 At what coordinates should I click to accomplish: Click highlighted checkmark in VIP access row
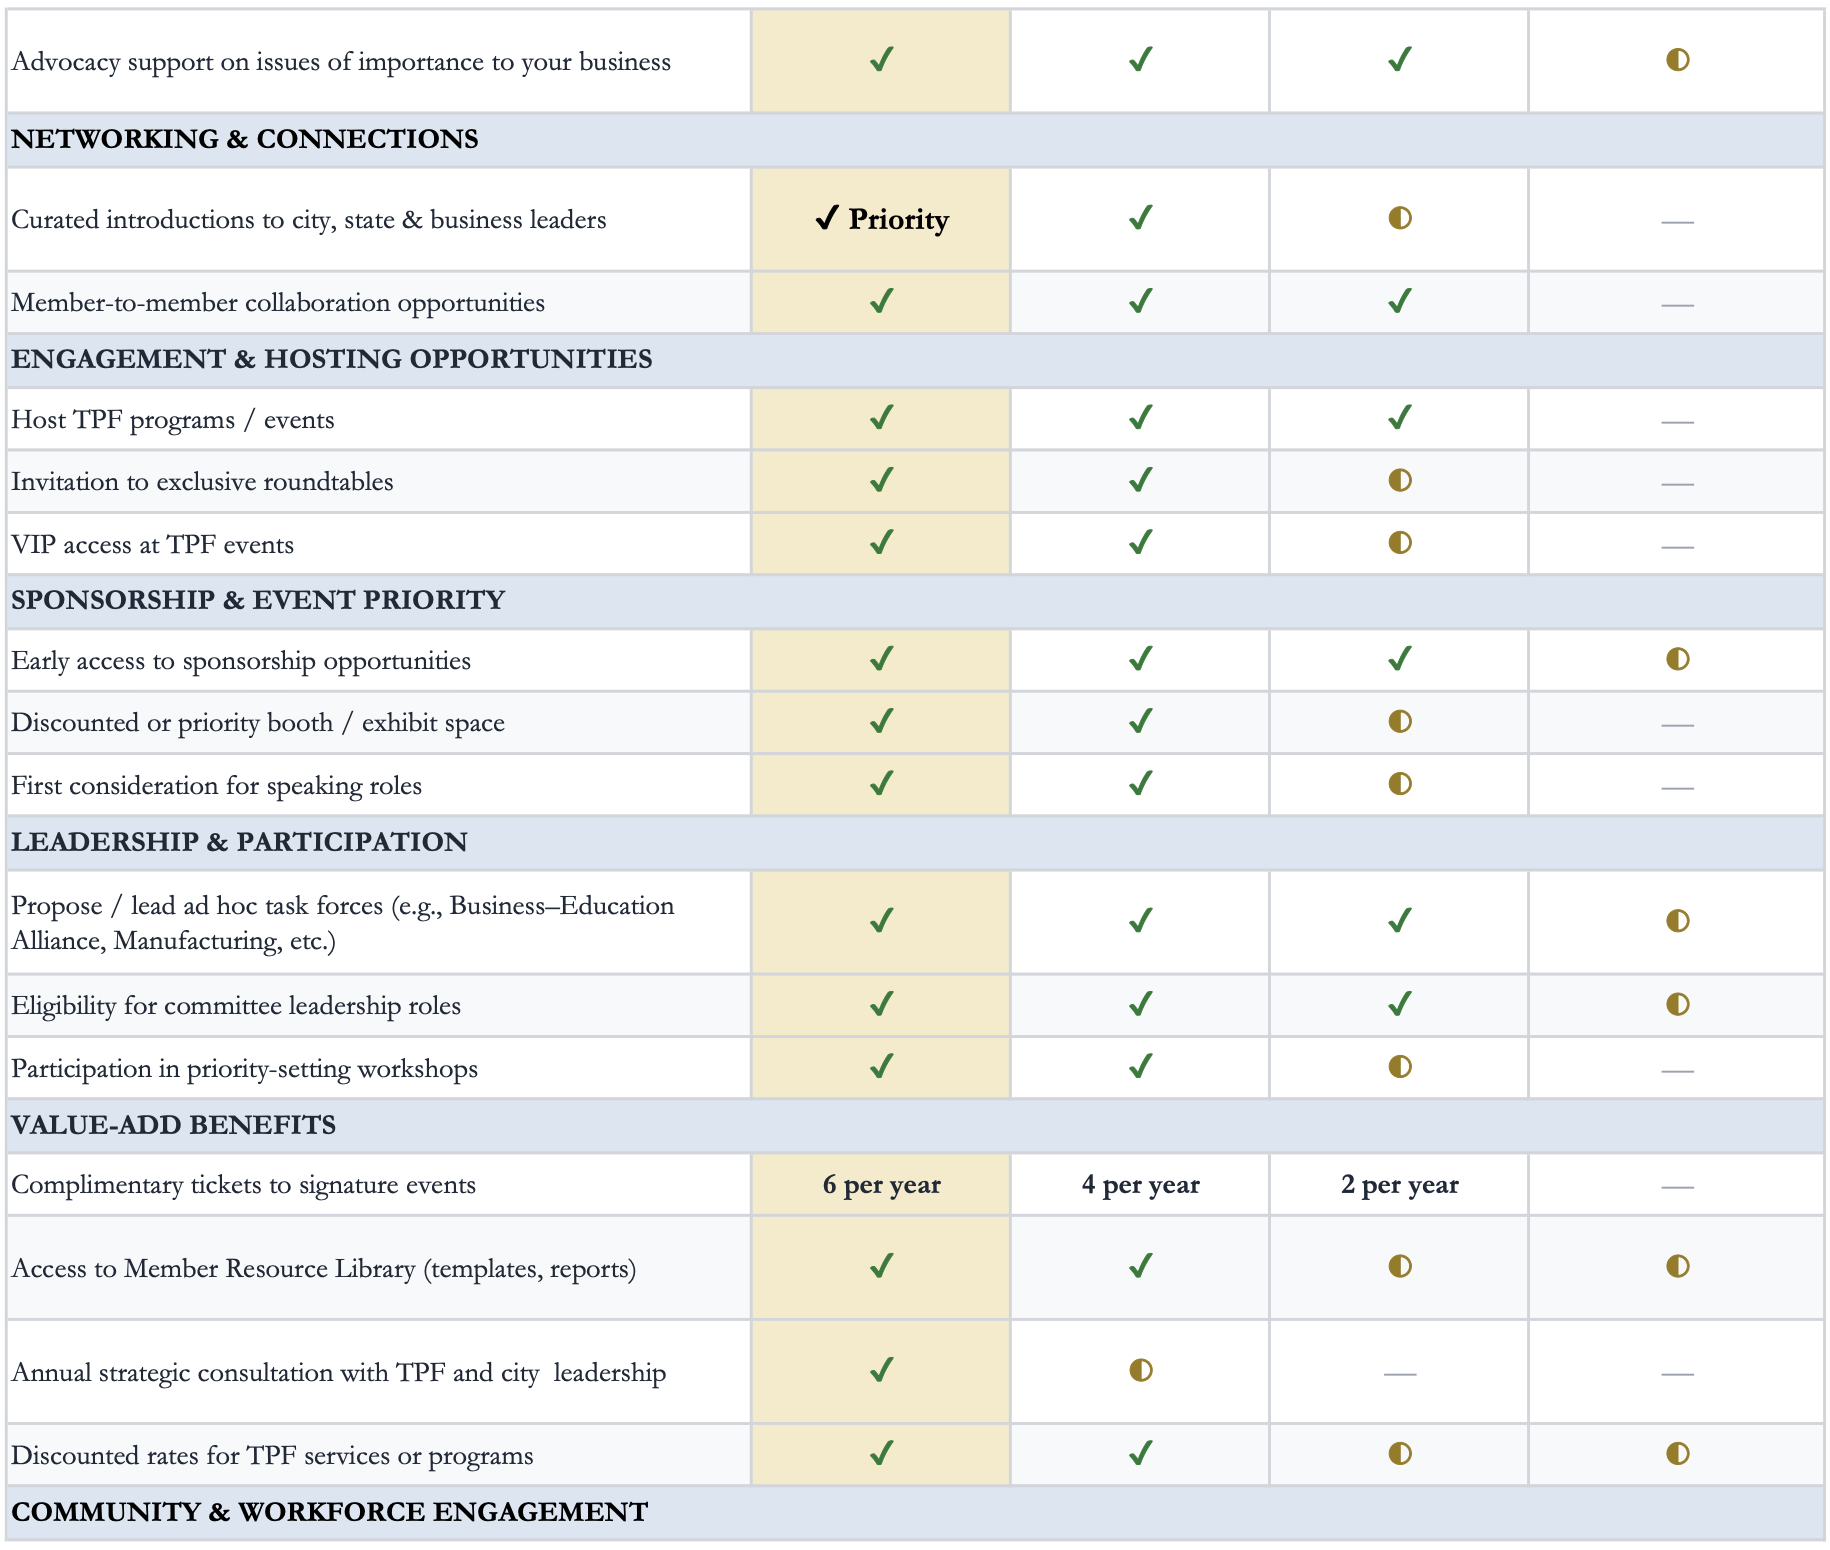point(881,543)
